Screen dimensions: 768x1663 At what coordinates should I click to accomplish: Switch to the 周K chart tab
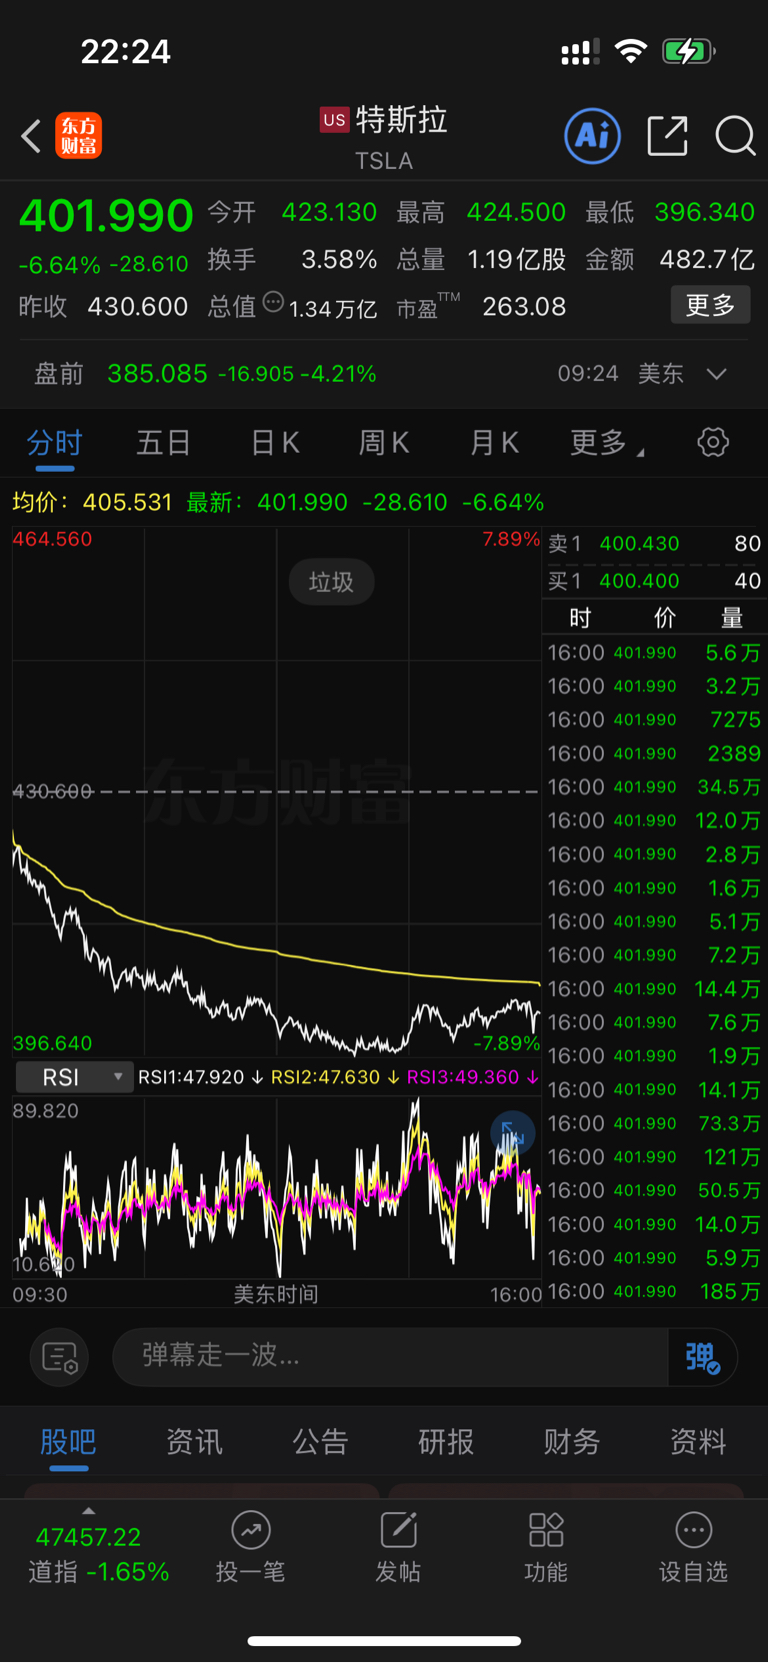[384, 443]
